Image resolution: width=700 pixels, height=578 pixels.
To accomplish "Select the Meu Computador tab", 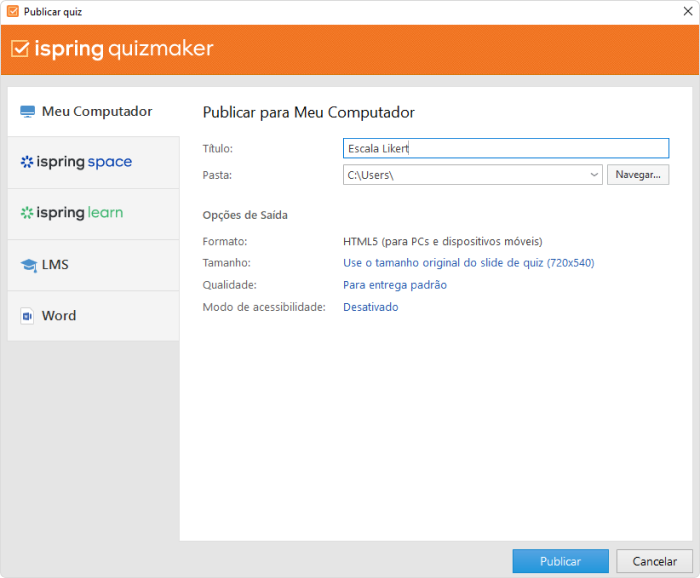I will 93,112.
